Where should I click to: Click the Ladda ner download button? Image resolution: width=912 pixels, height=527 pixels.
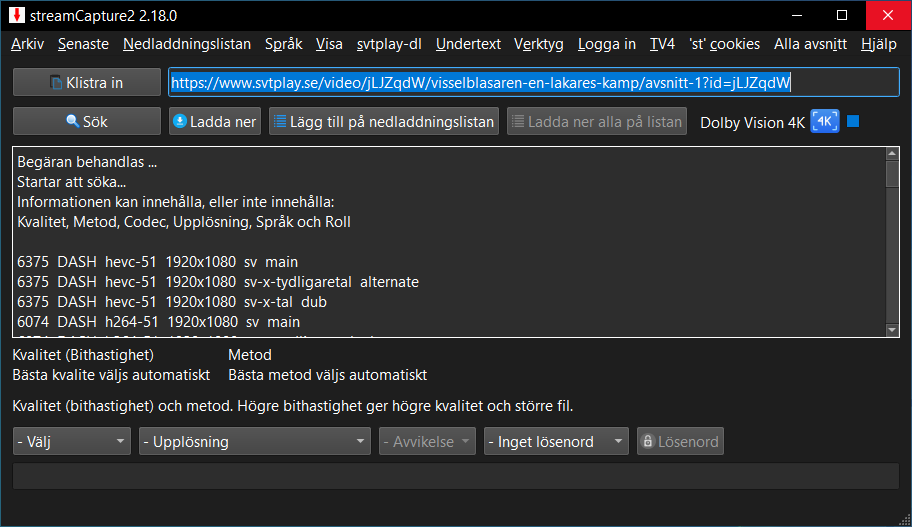click(215, 122)
